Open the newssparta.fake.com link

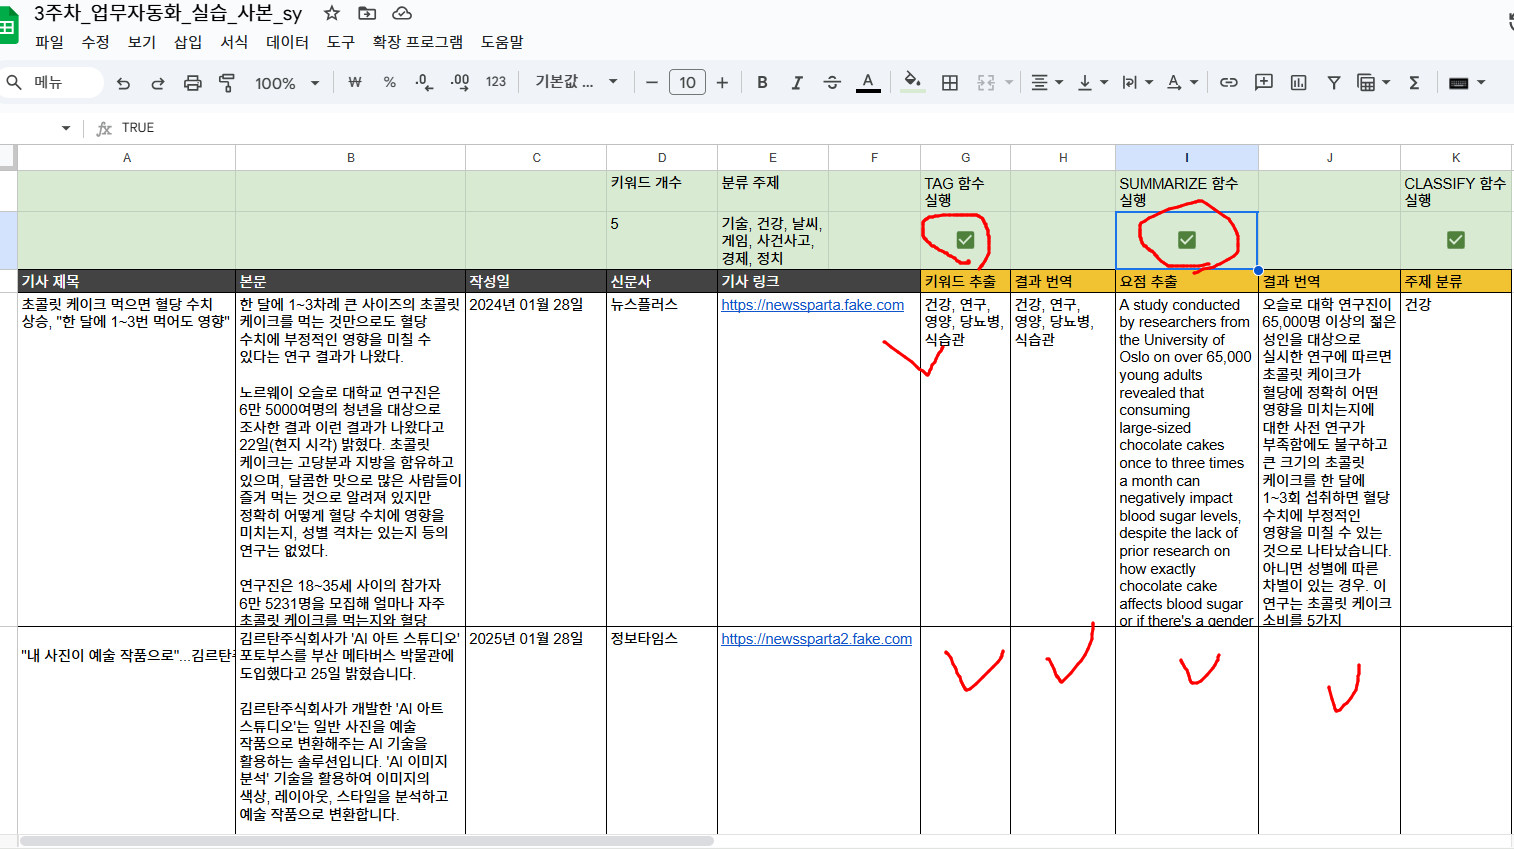[812, 305]
